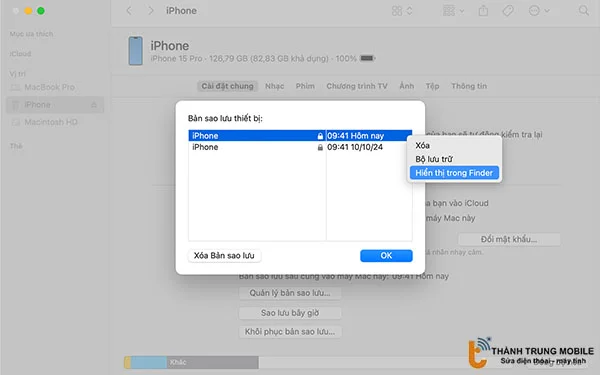The height and width of the screenshot is (375, 600).
Task: Click the Macintosh HD drive icon in sidebar
Action: (x=15, y=122)
